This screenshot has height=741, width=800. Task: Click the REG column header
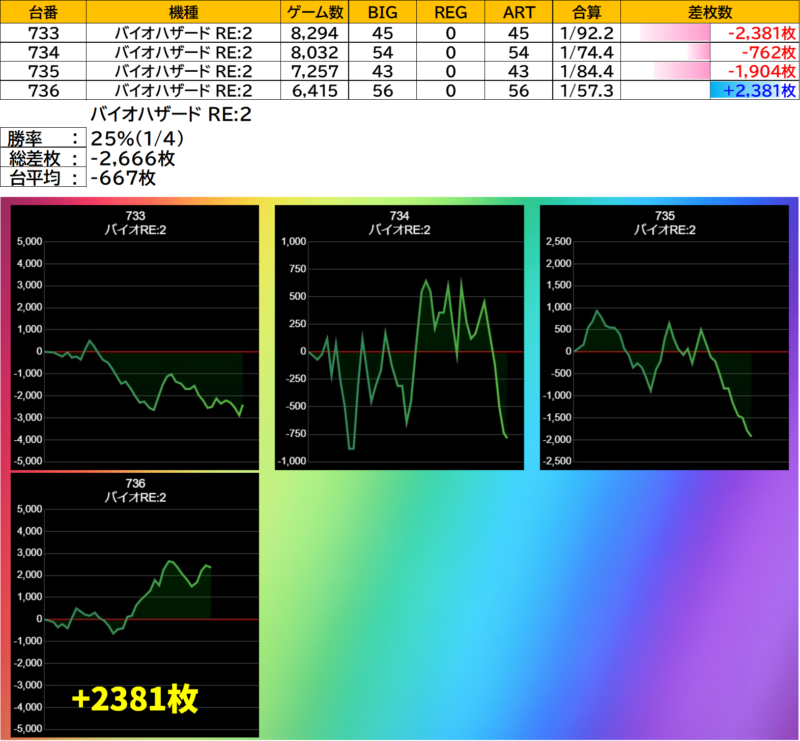(450, 12)
